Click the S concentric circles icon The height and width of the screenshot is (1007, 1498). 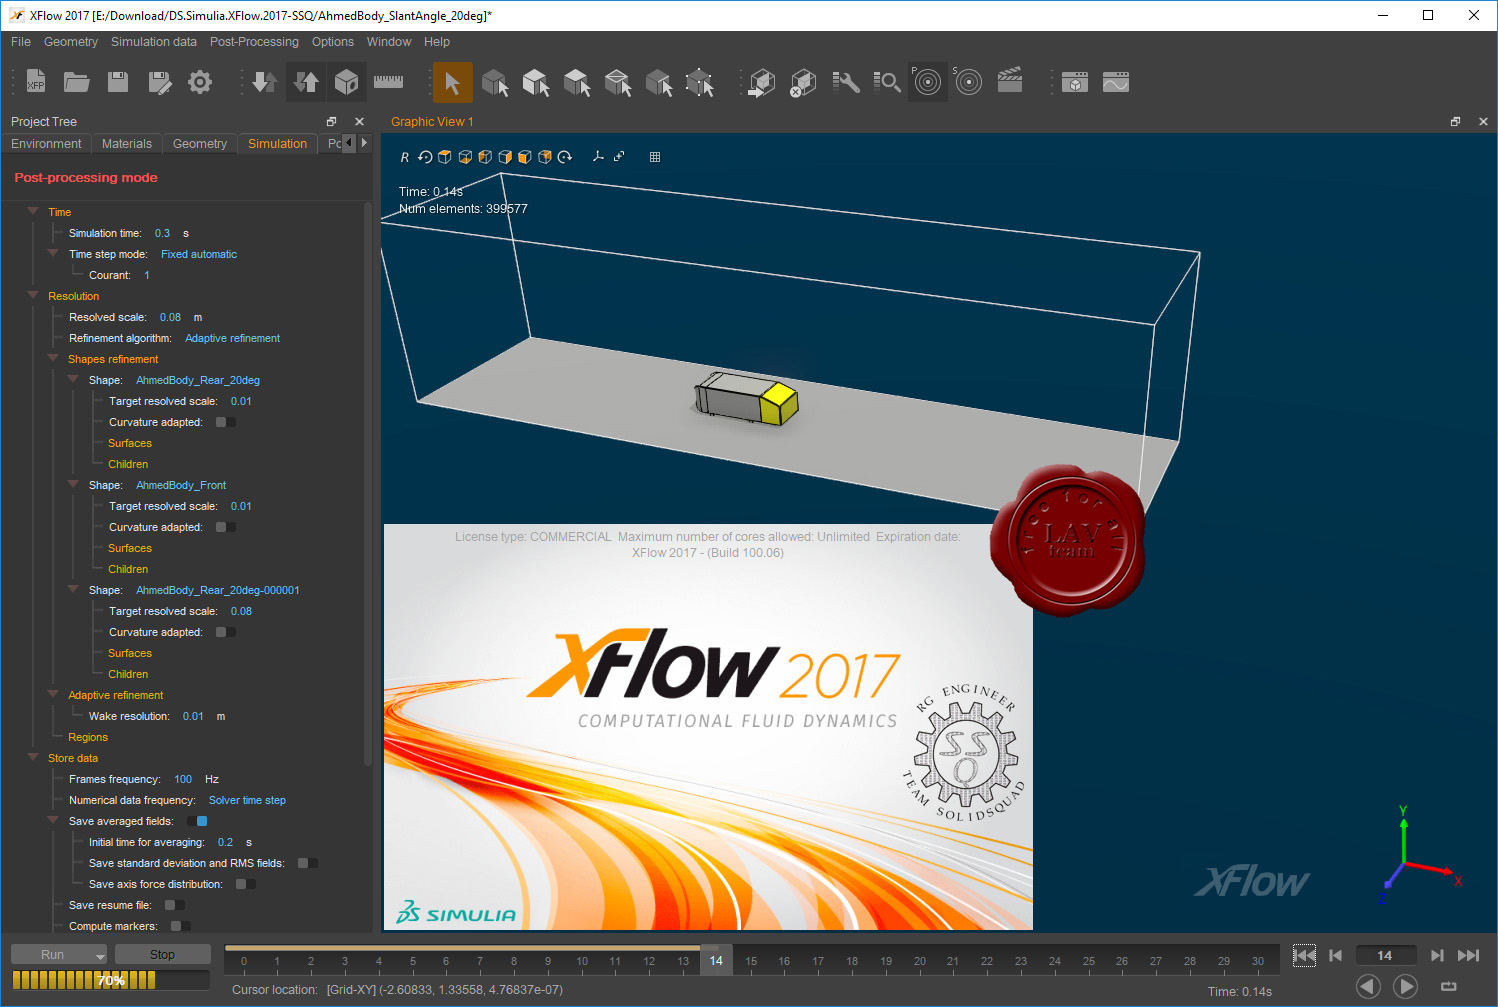pyautogui.click(x=968, y=82)
